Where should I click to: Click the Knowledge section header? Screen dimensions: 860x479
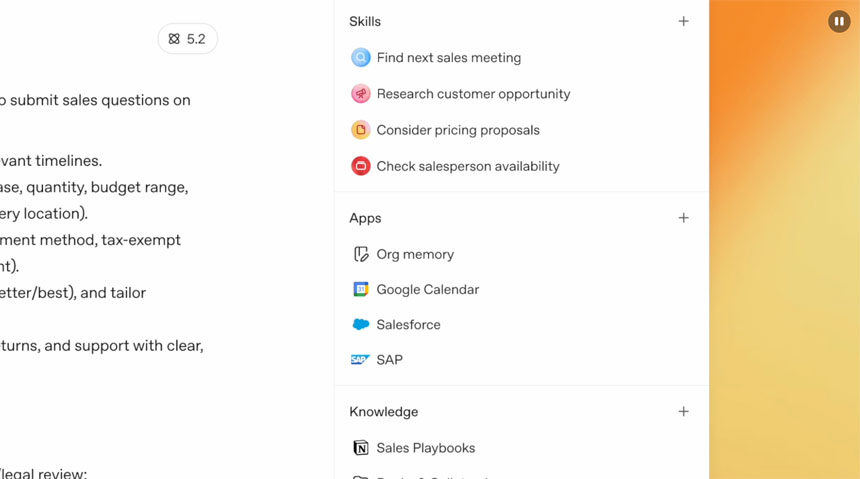[383, 412]
